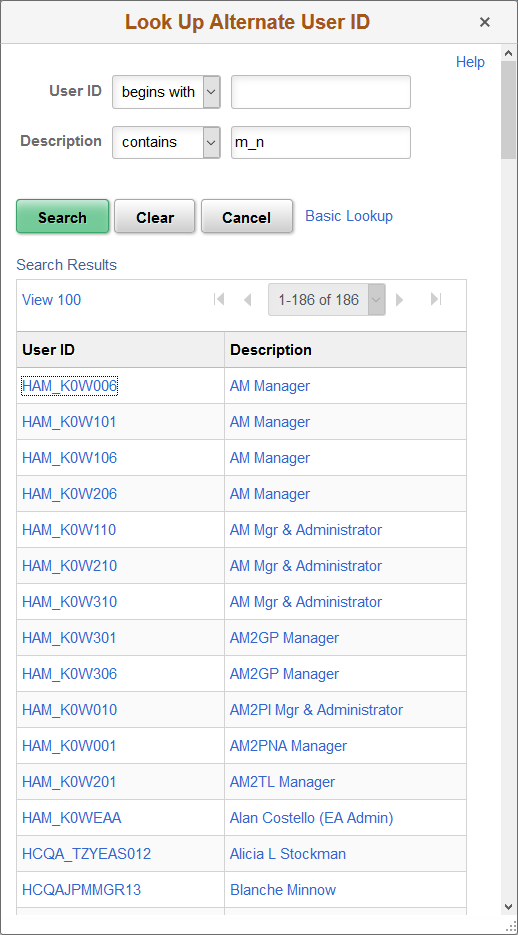This screenshot has height=935, width=518.
Task: Open the User ID operator dropdown
Action: tap(166, 92)
